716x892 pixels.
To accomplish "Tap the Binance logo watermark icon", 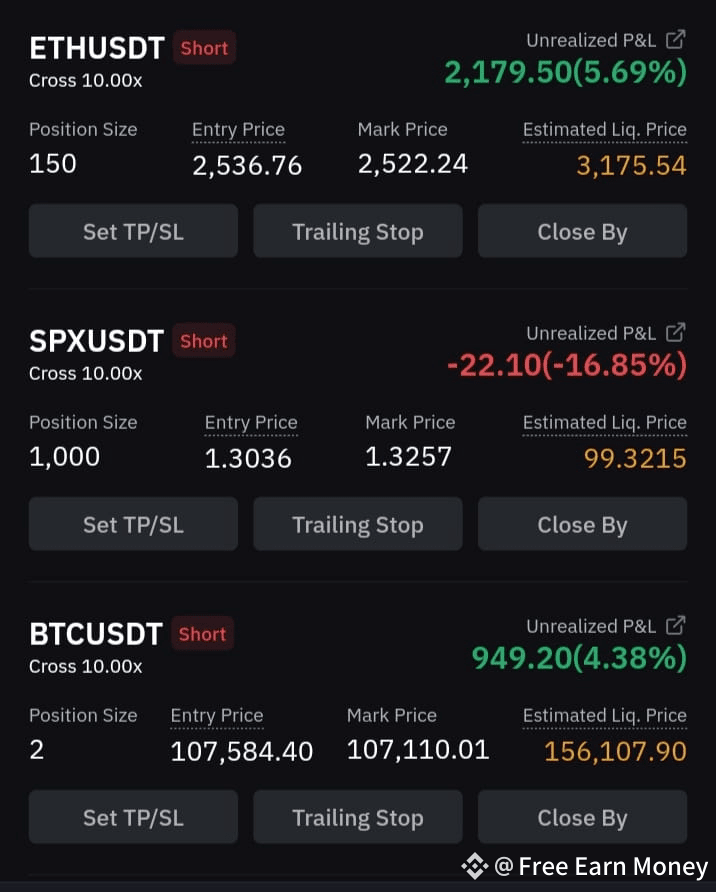I will click(x=474, y=866).
